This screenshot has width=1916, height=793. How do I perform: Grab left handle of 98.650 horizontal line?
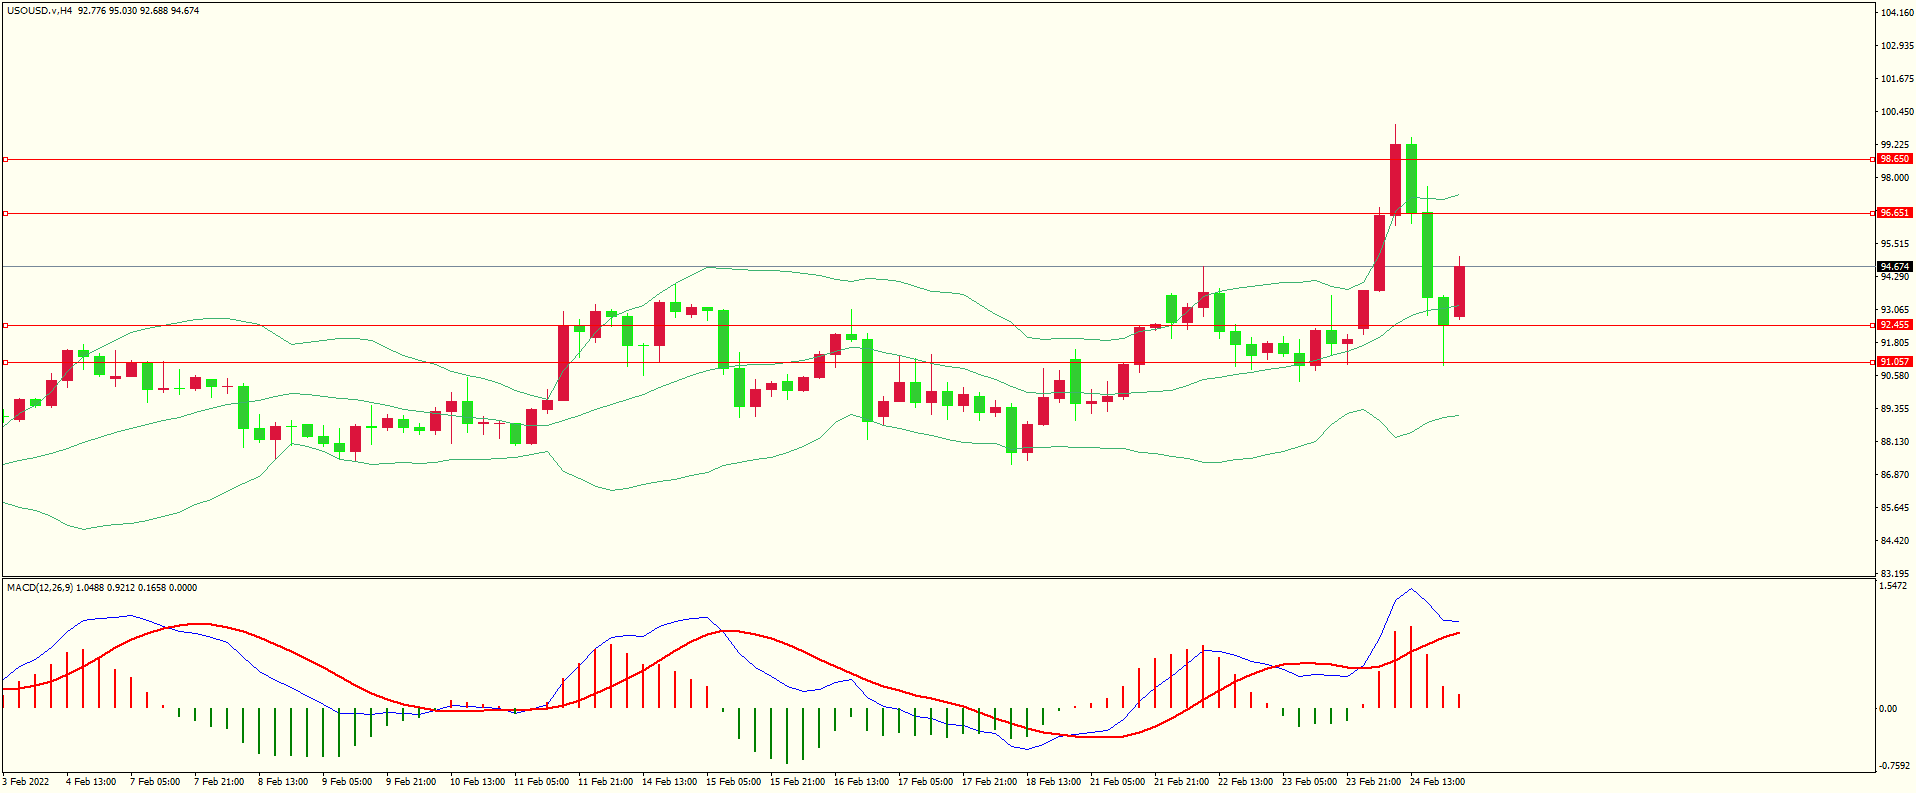coord(5,159)
